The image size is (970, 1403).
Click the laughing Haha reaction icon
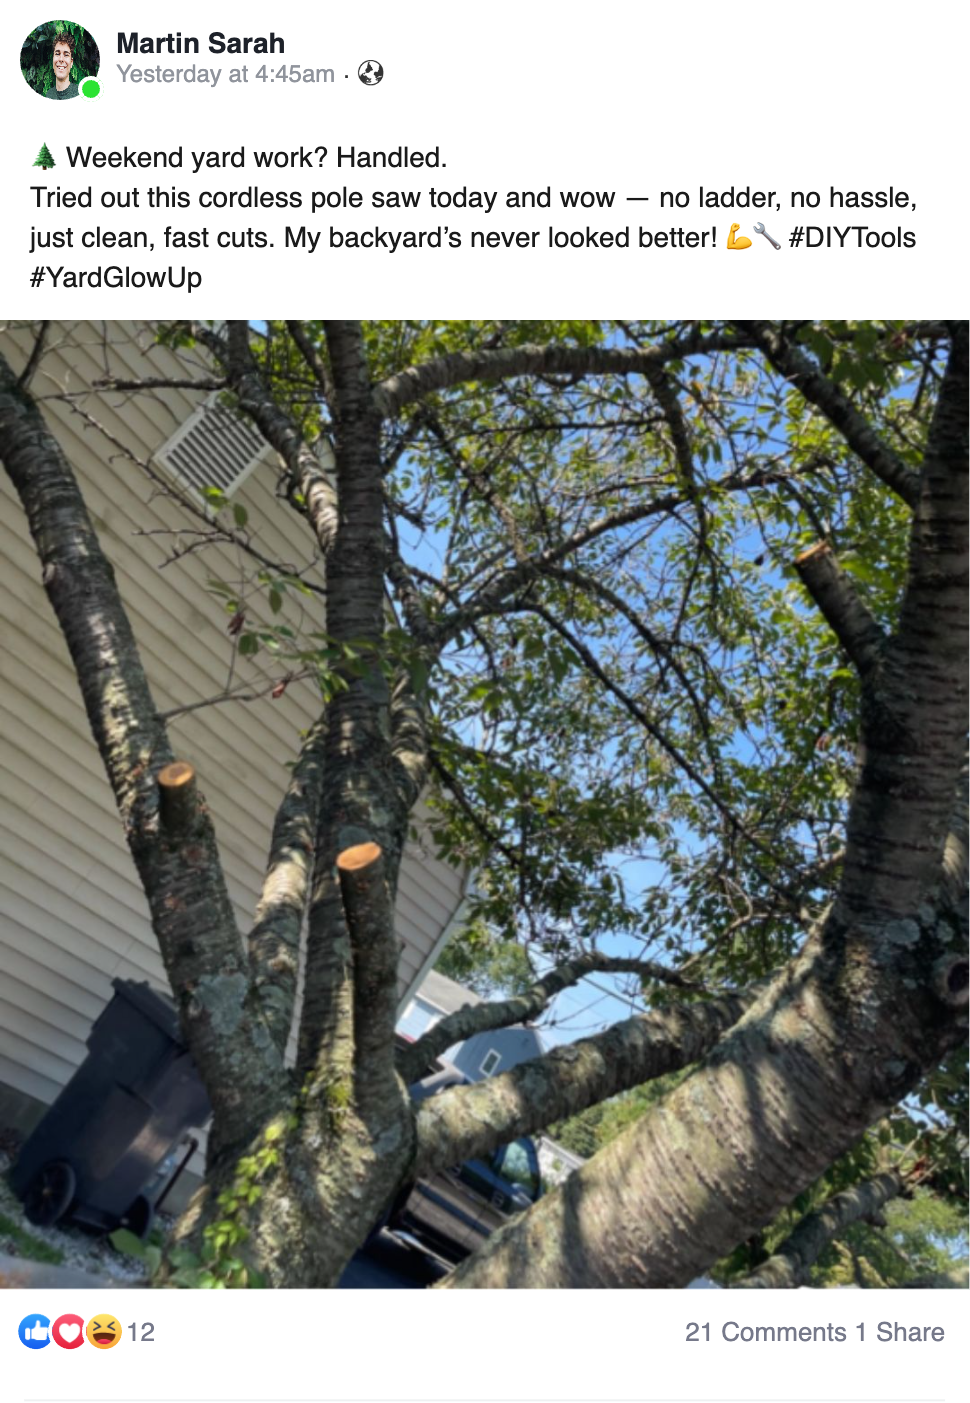[x=103, y=1331]
